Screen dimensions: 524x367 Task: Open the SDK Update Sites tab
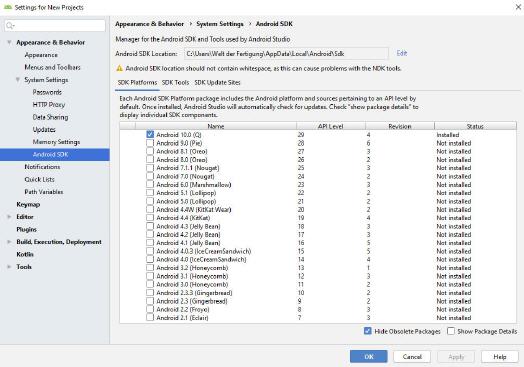pos(218,83)
